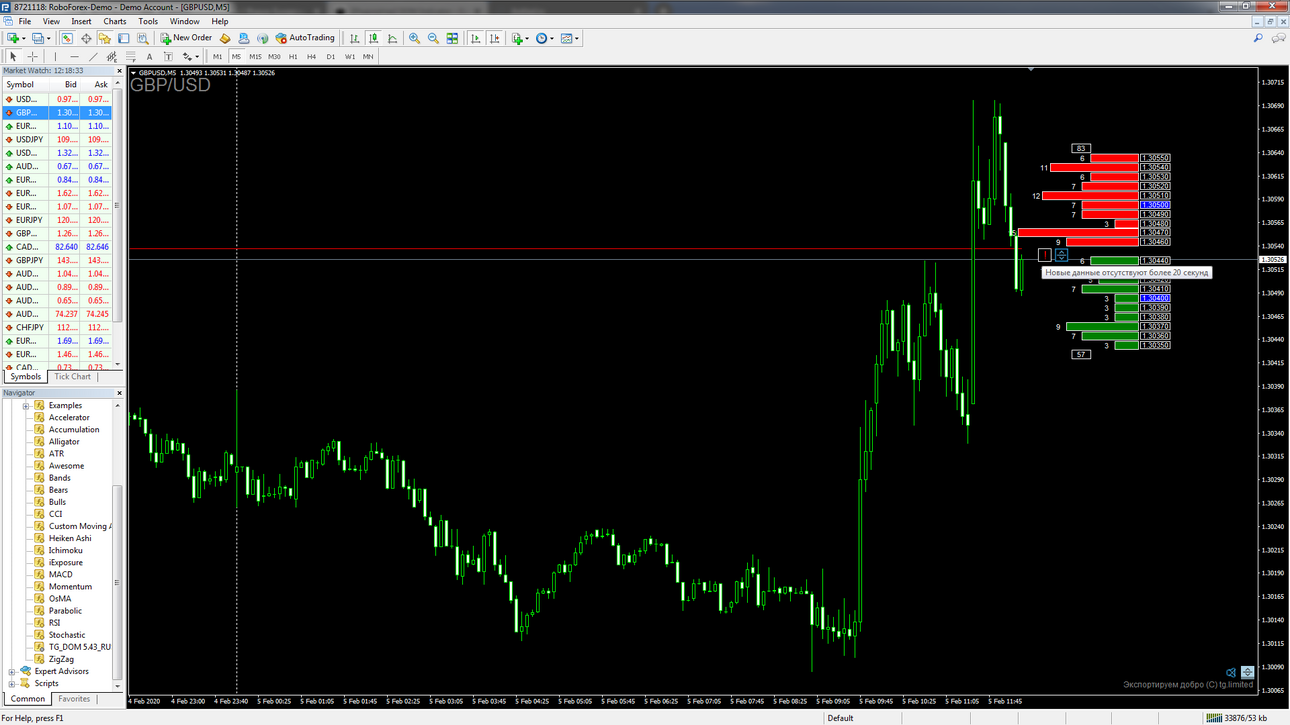Click the red bar at 1.30510
Image resolution: width=1290 pixels, height=725 pixels.
(1090, 196)
